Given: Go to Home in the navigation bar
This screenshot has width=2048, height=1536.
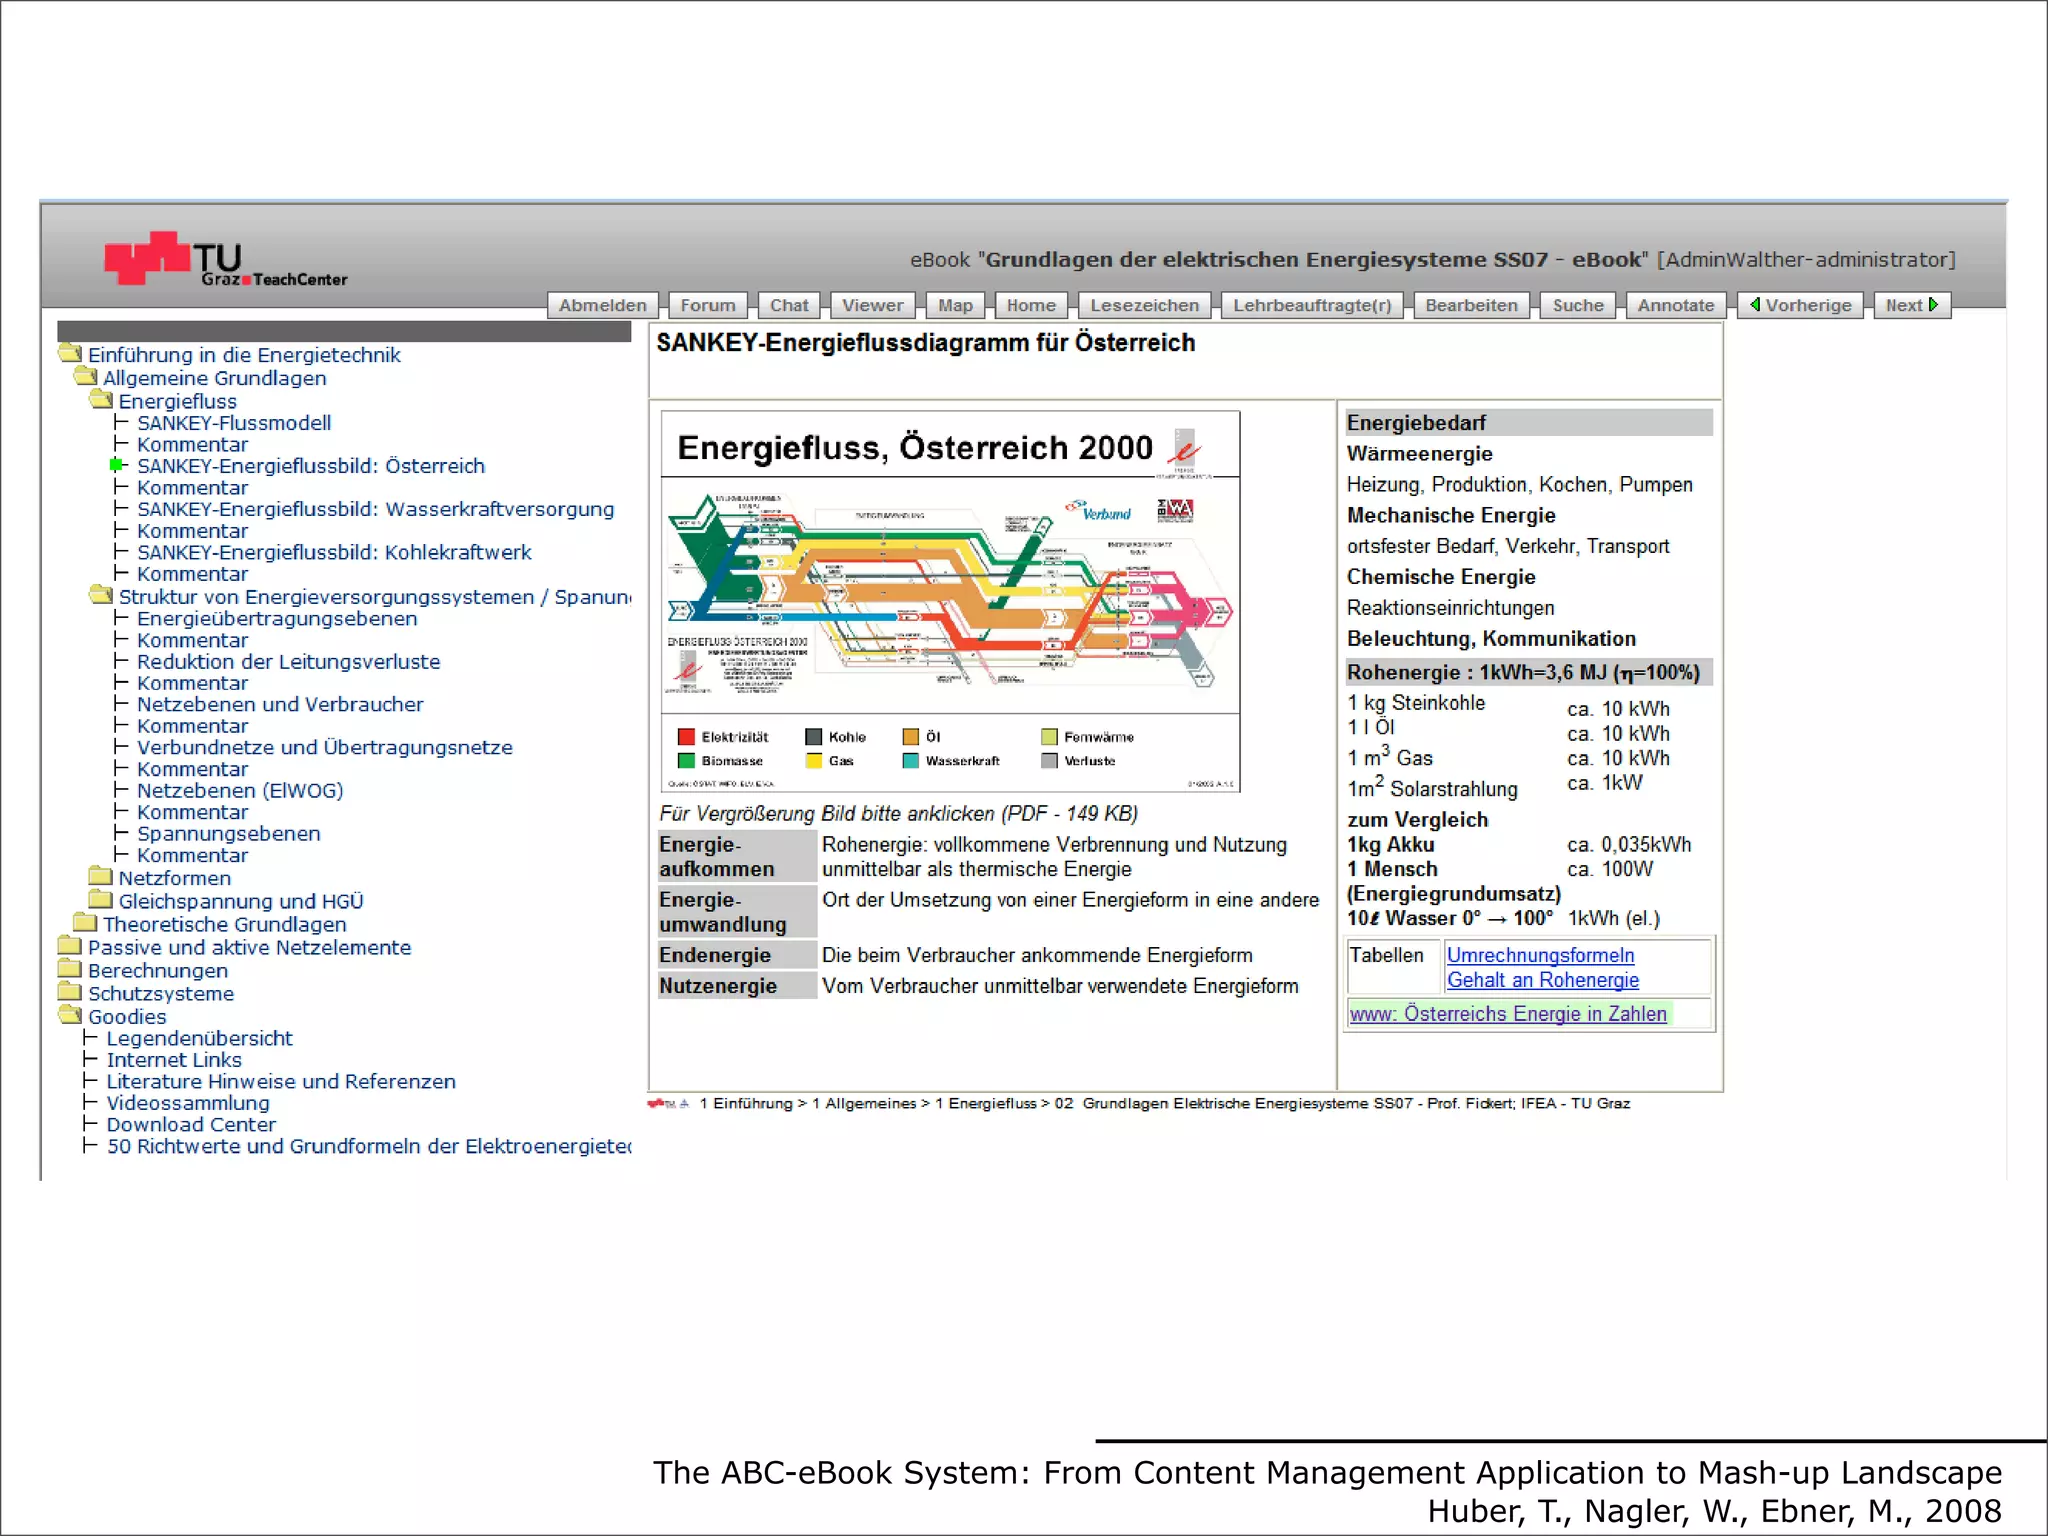Looking at the screenshot, I should (x=1031, y=306).
